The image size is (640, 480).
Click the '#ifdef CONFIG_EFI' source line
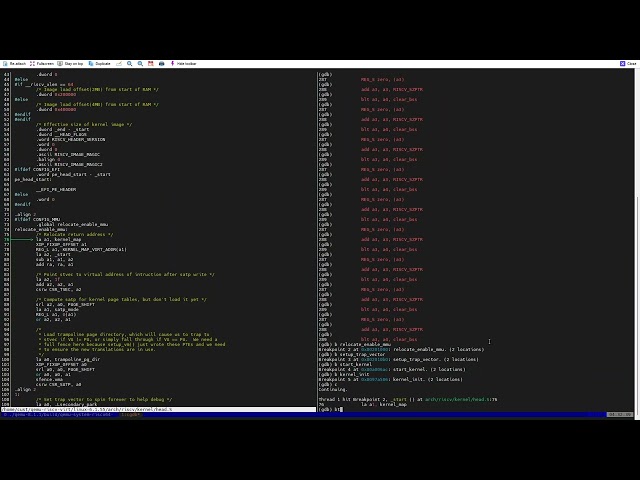[37, 169]
